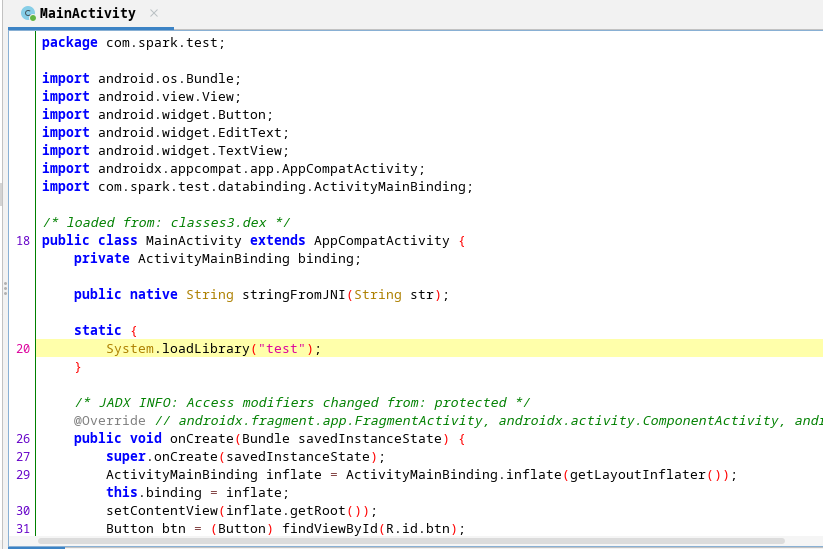This screenshot has width=823, height=549.
Task: Click 'com.spark.test.databinding.ActivityMainBinding;' import
Action: click(x=286, y=187)
